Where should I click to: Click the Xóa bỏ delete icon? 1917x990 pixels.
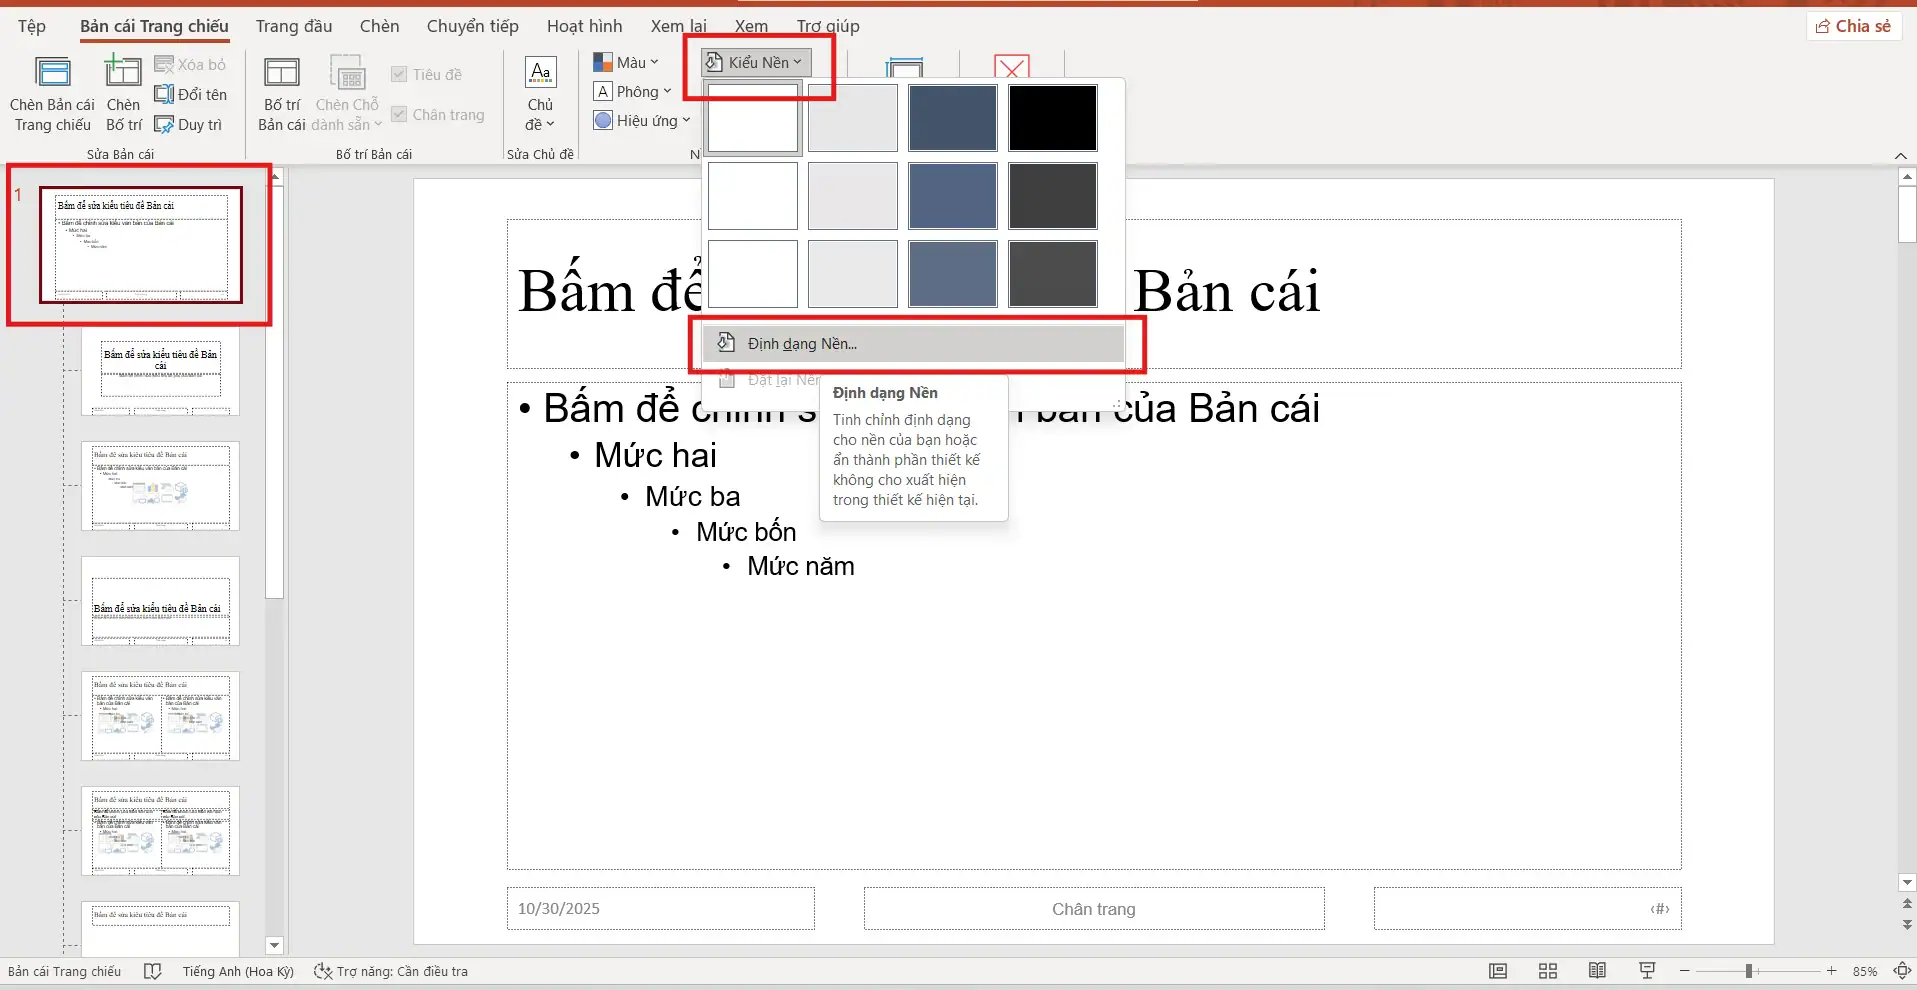point(191,63)
